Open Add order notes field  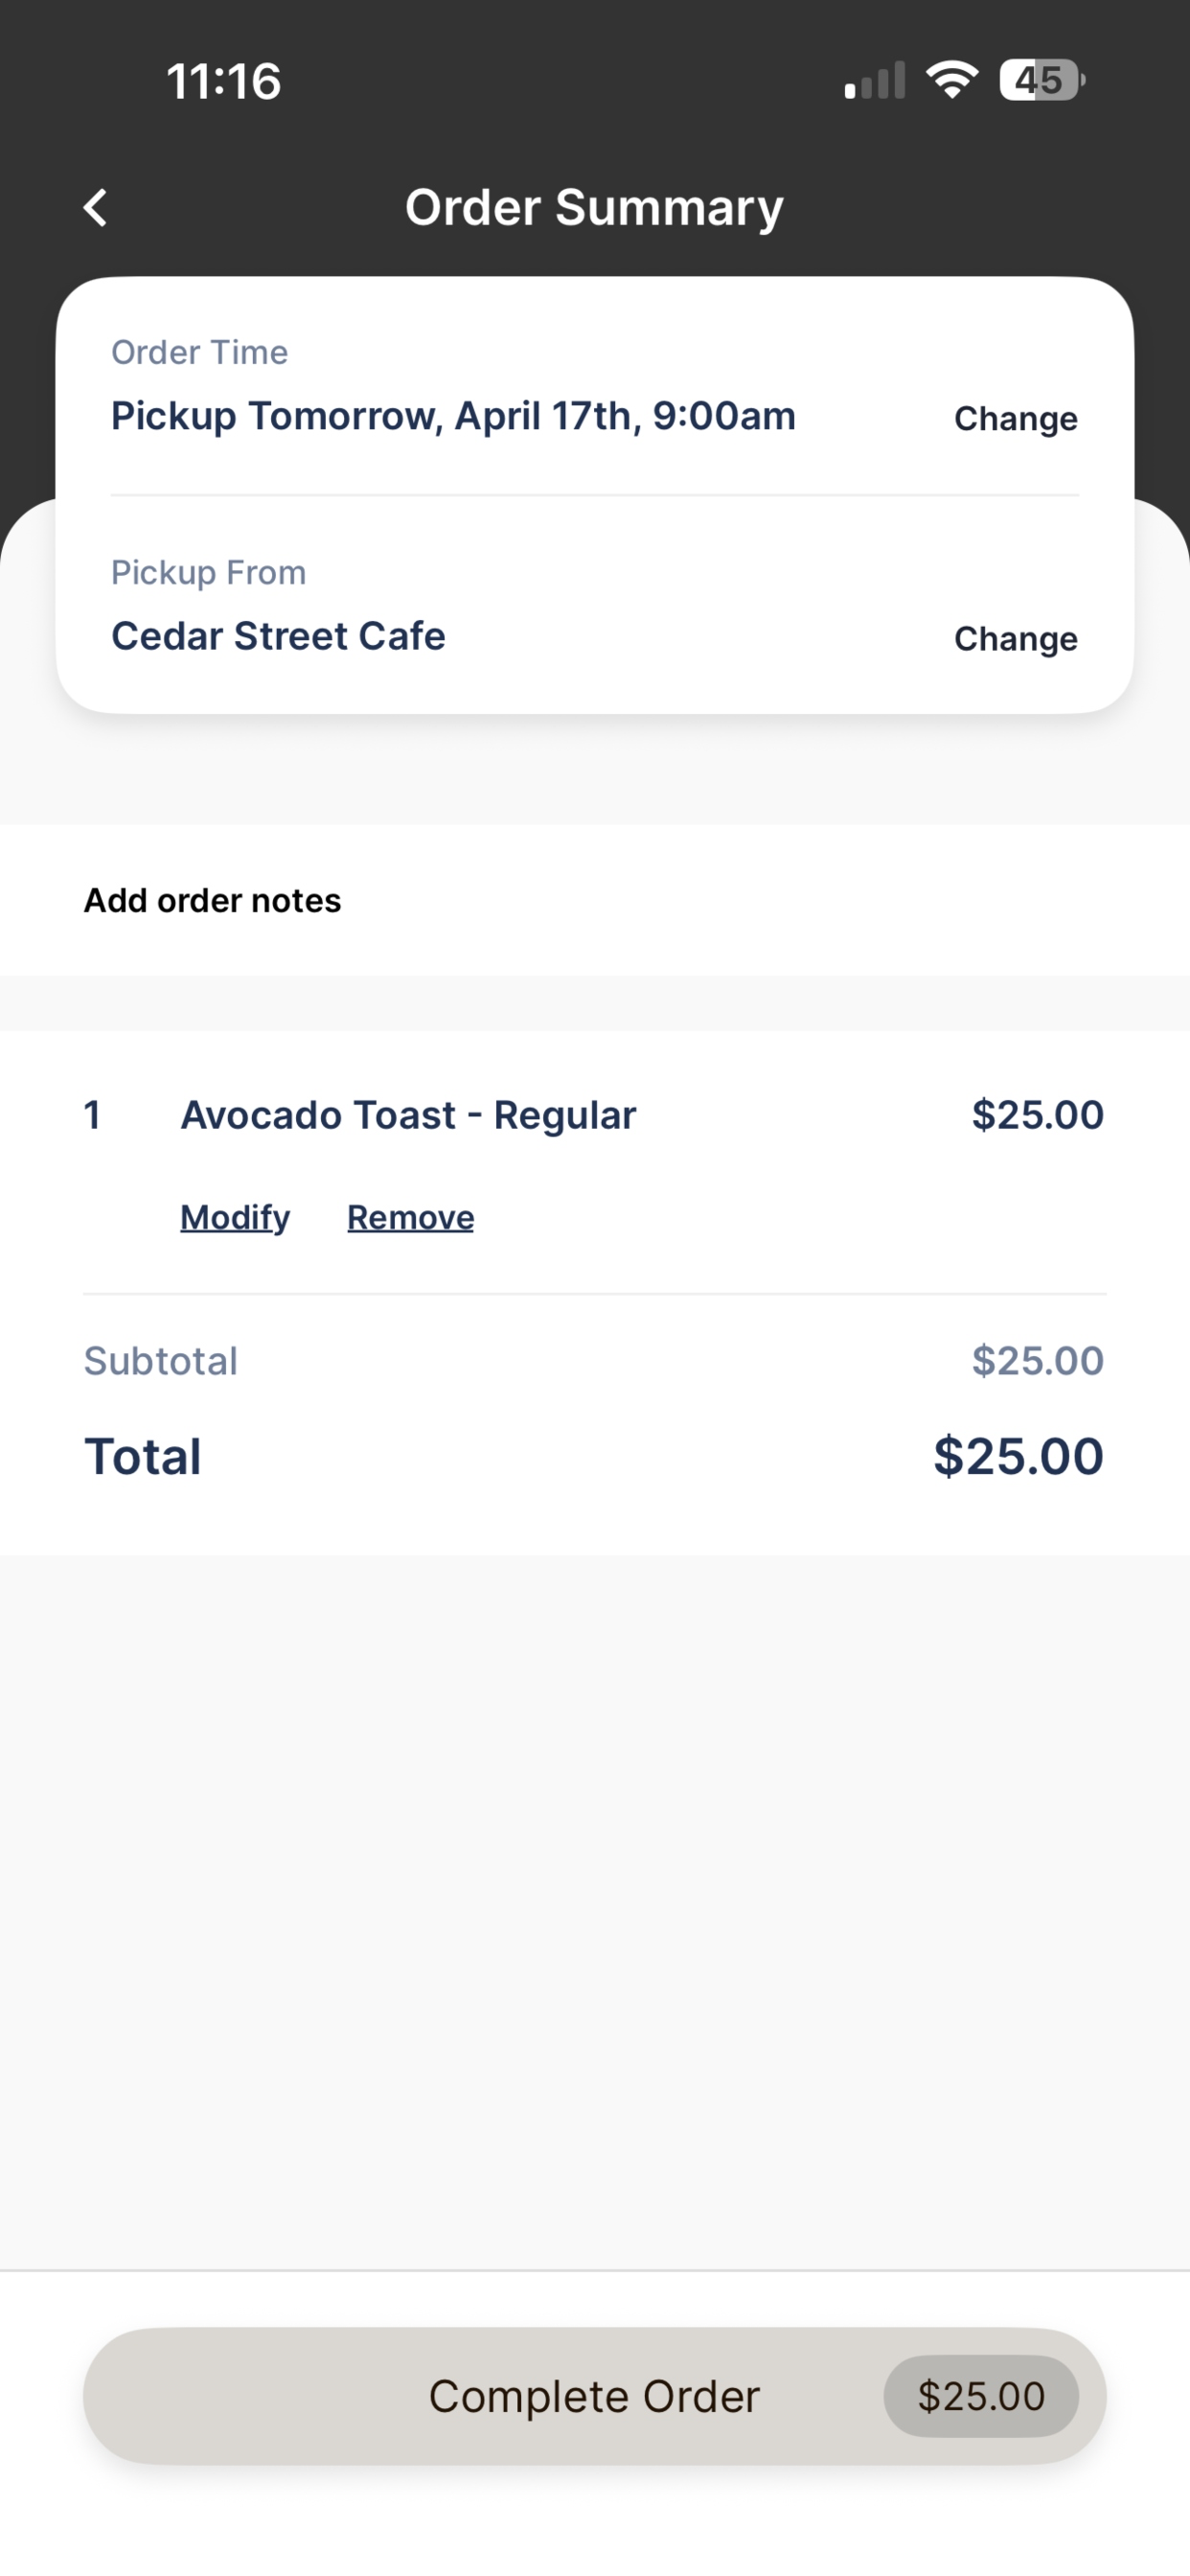[595, 900]
